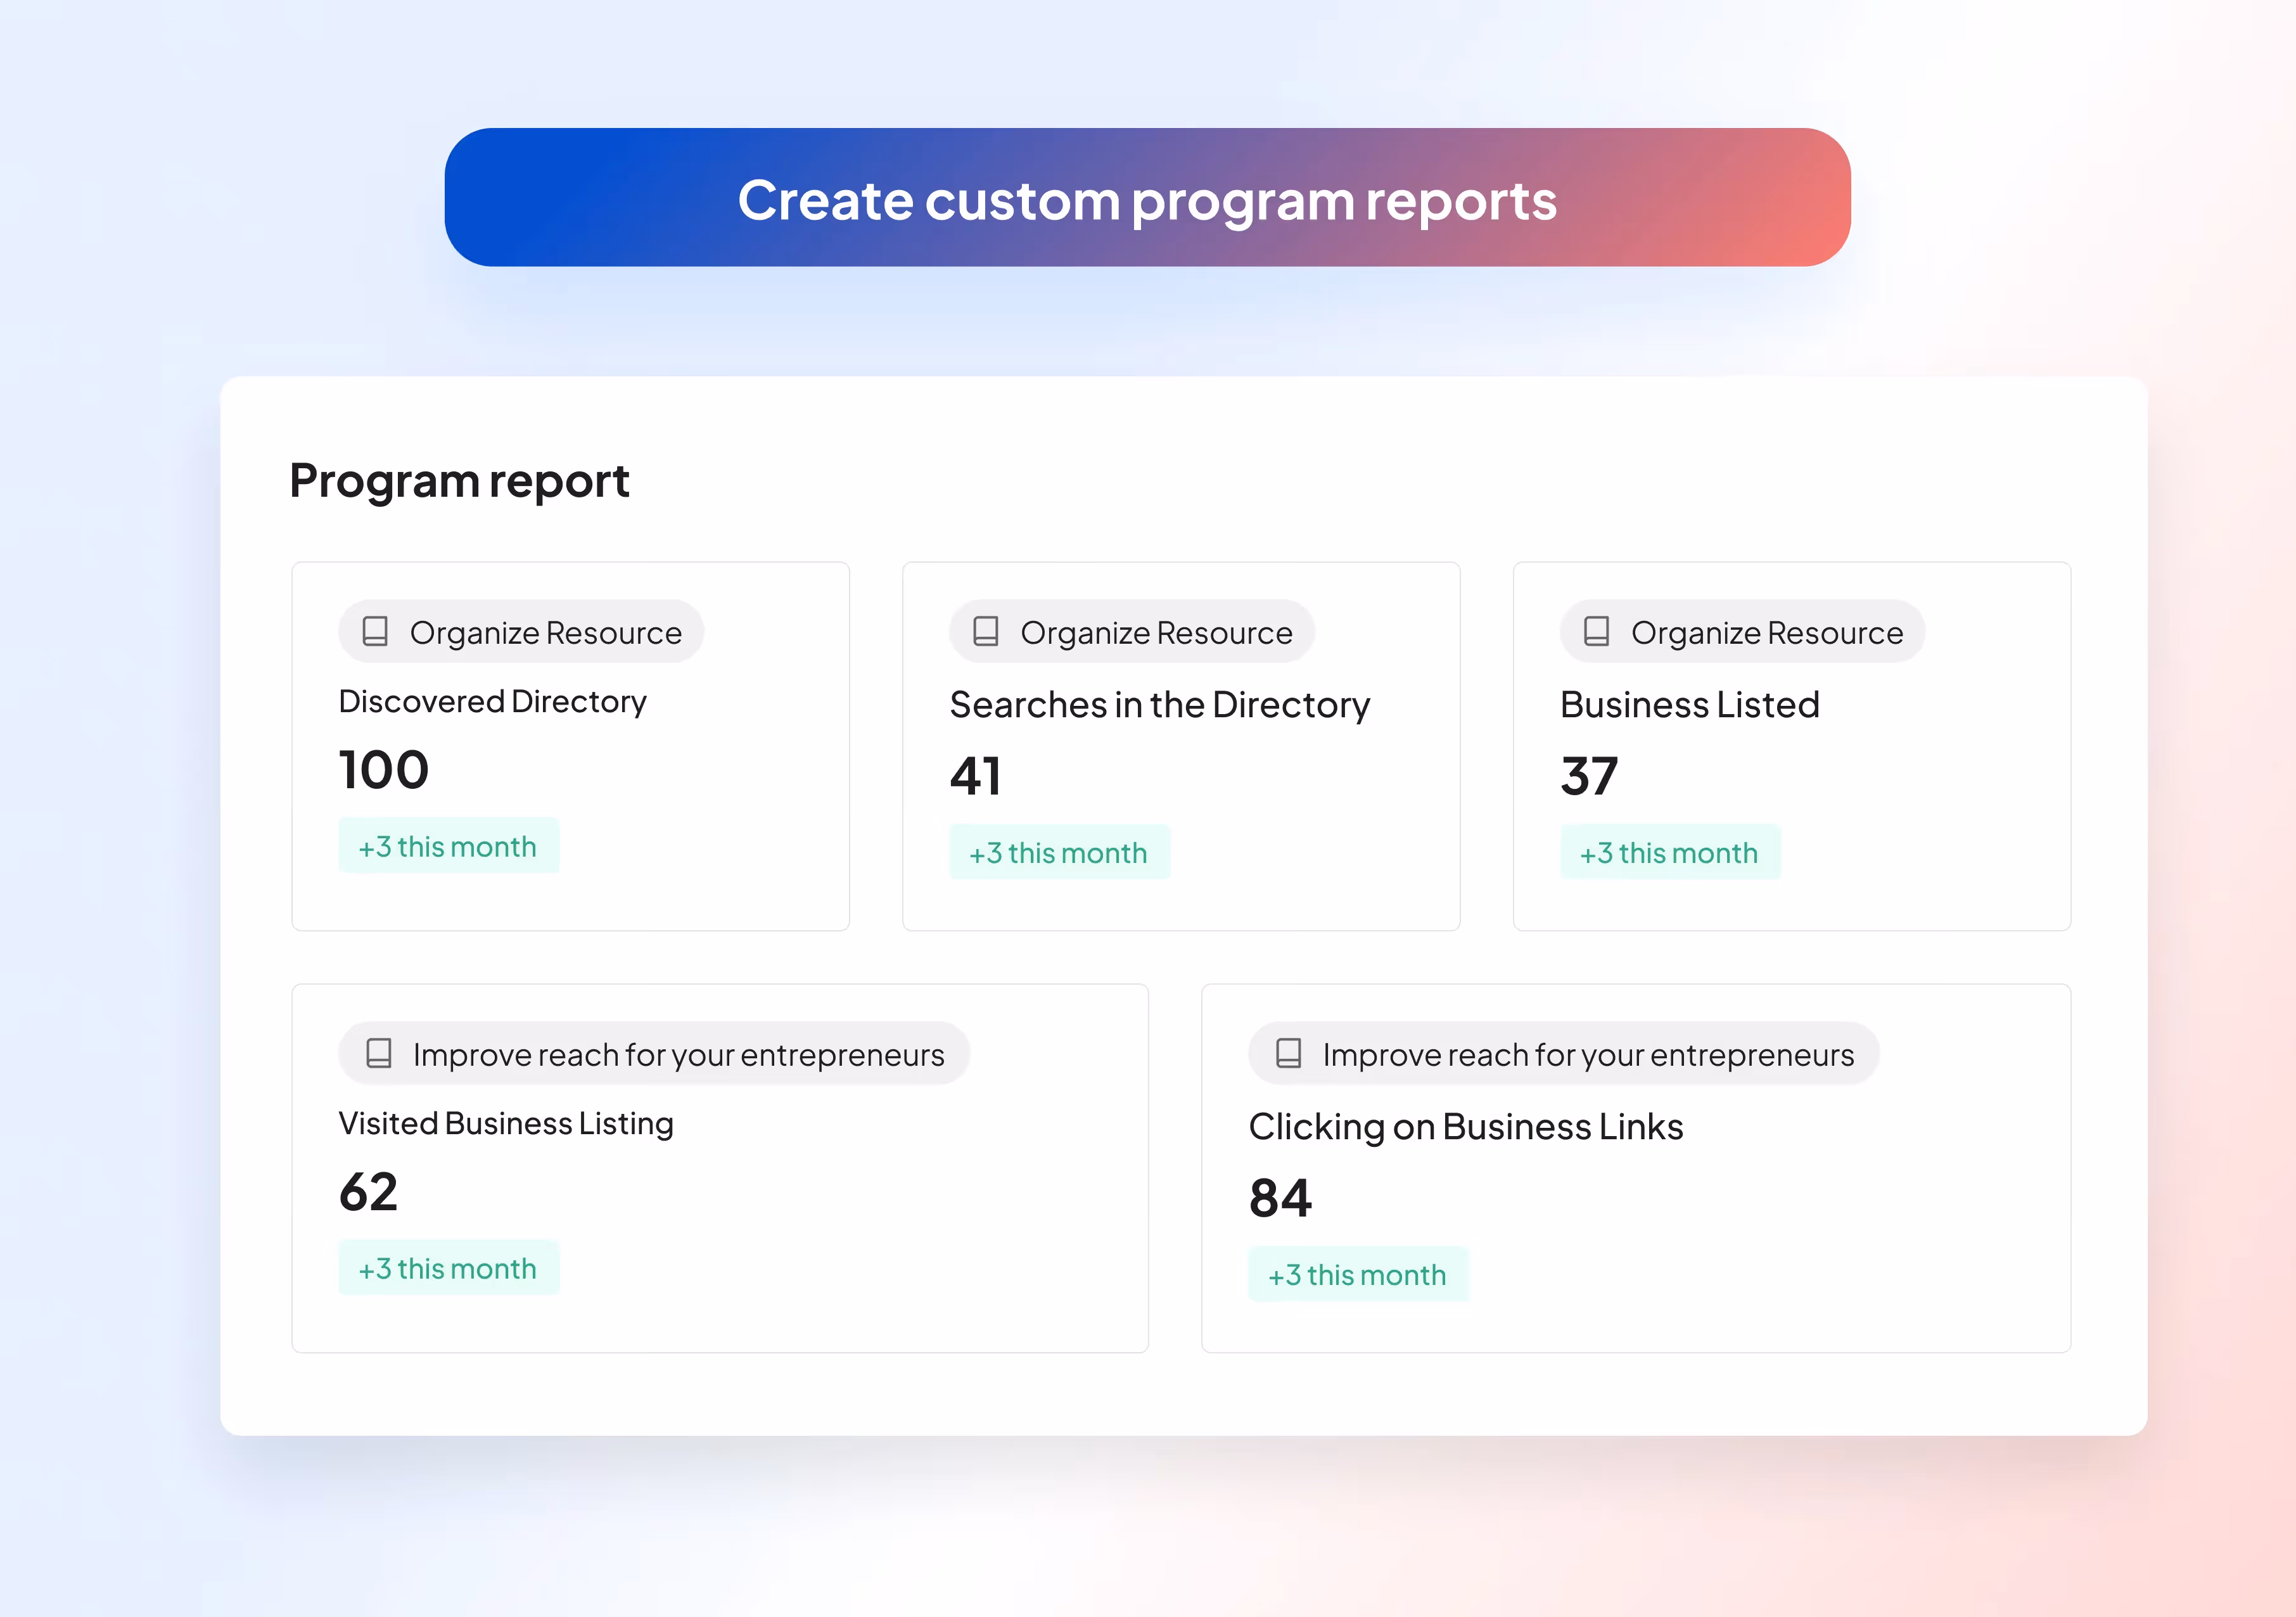The width and height of the screenshot is (2296, 1617).
Task: Open the Discovered Directory metric title
Action: (492, 701)
